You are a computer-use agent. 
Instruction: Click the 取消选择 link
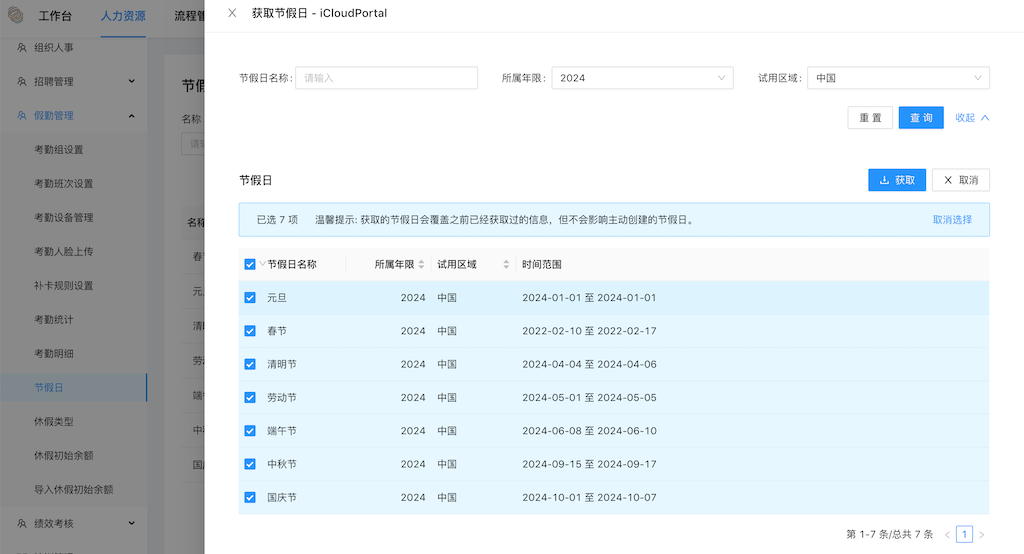point(952,220)
